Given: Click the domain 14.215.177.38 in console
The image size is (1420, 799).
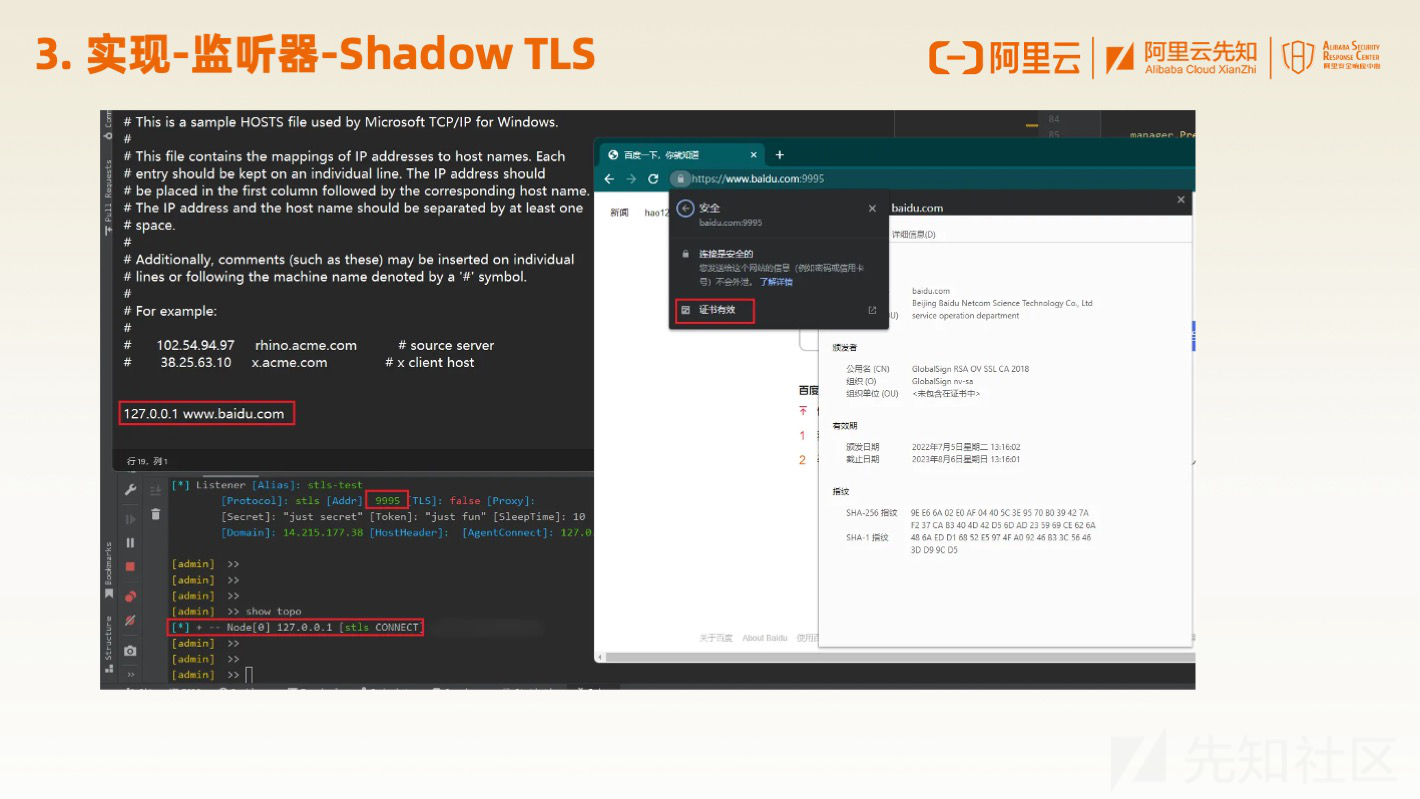Looking at the screenshot, I should click(323, 532).
